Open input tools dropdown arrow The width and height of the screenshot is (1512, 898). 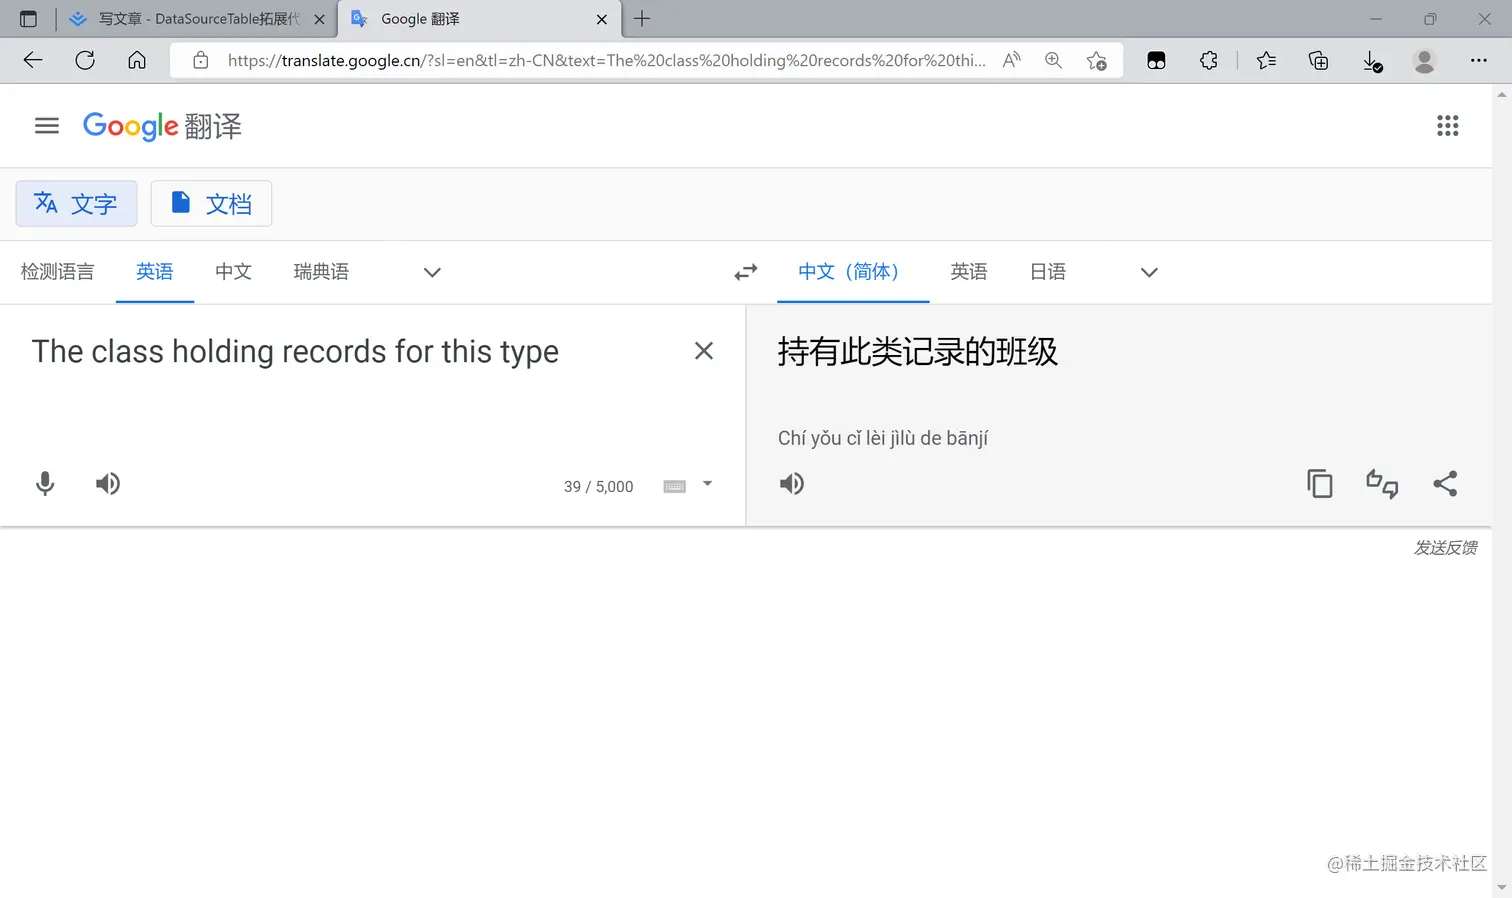pyautogui.click(x=707, y=484)
